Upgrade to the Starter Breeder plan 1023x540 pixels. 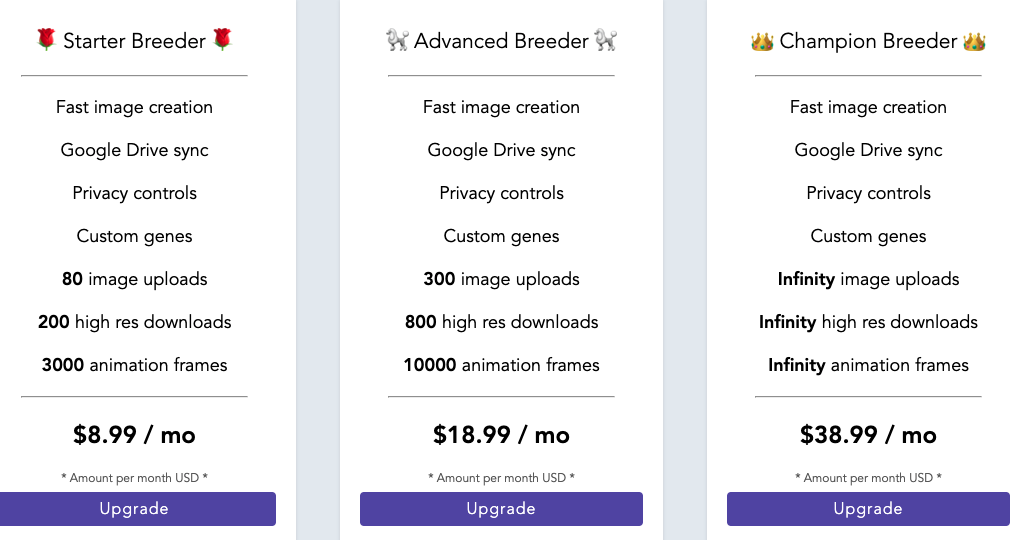134,509
